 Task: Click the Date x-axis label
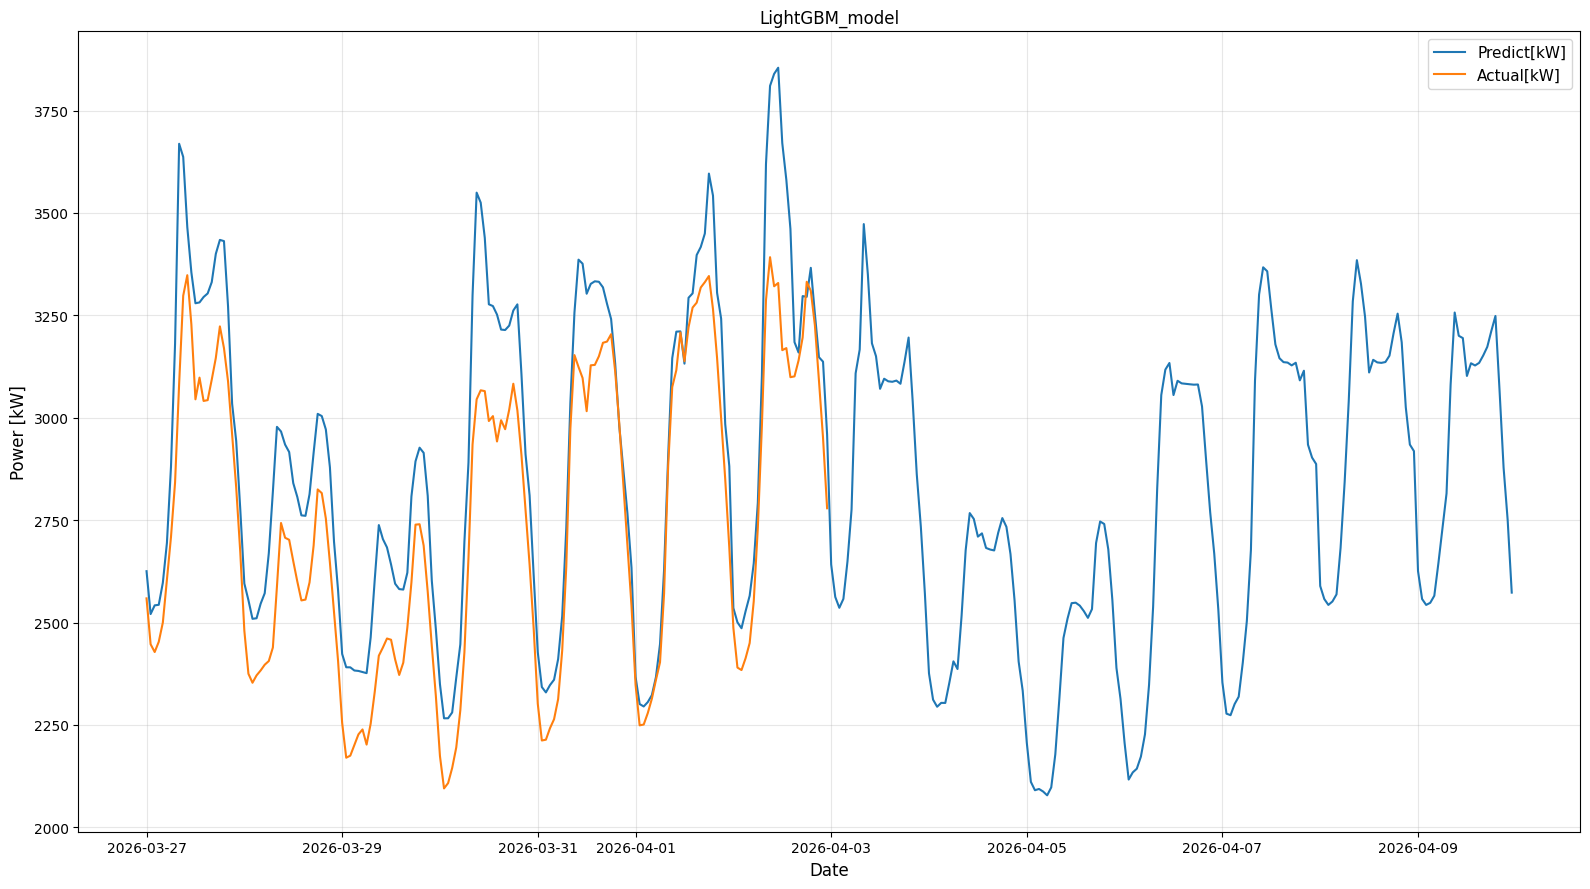[829, 870]
